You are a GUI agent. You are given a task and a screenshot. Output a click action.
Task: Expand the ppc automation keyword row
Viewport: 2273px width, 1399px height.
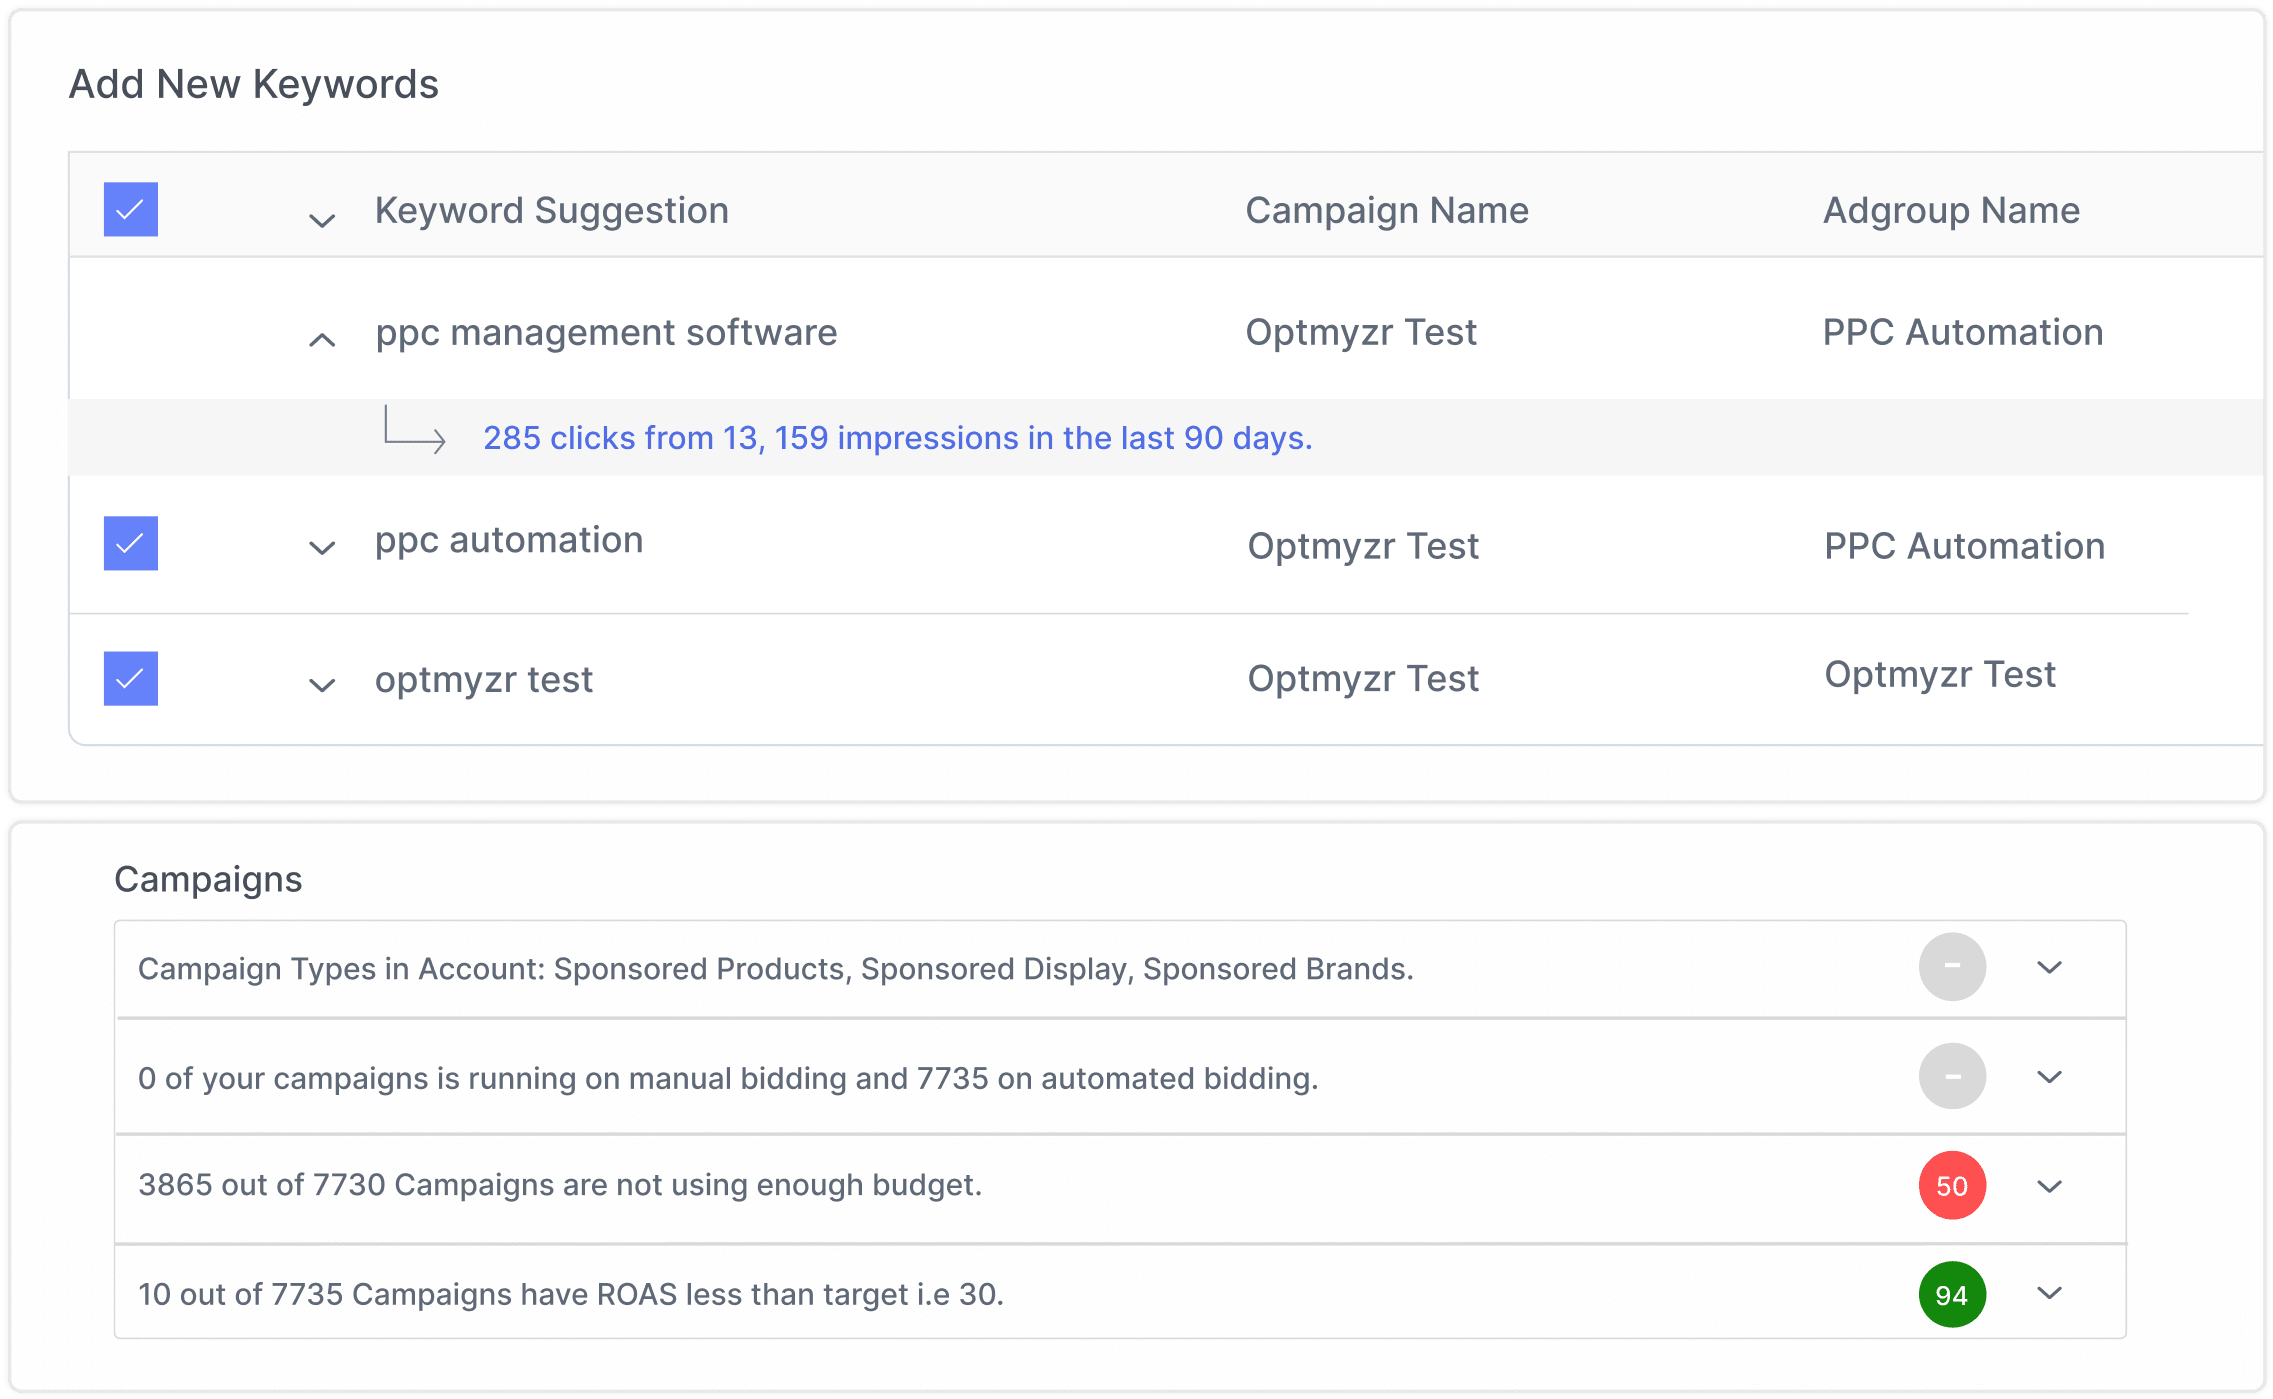[x=321, y=548]
